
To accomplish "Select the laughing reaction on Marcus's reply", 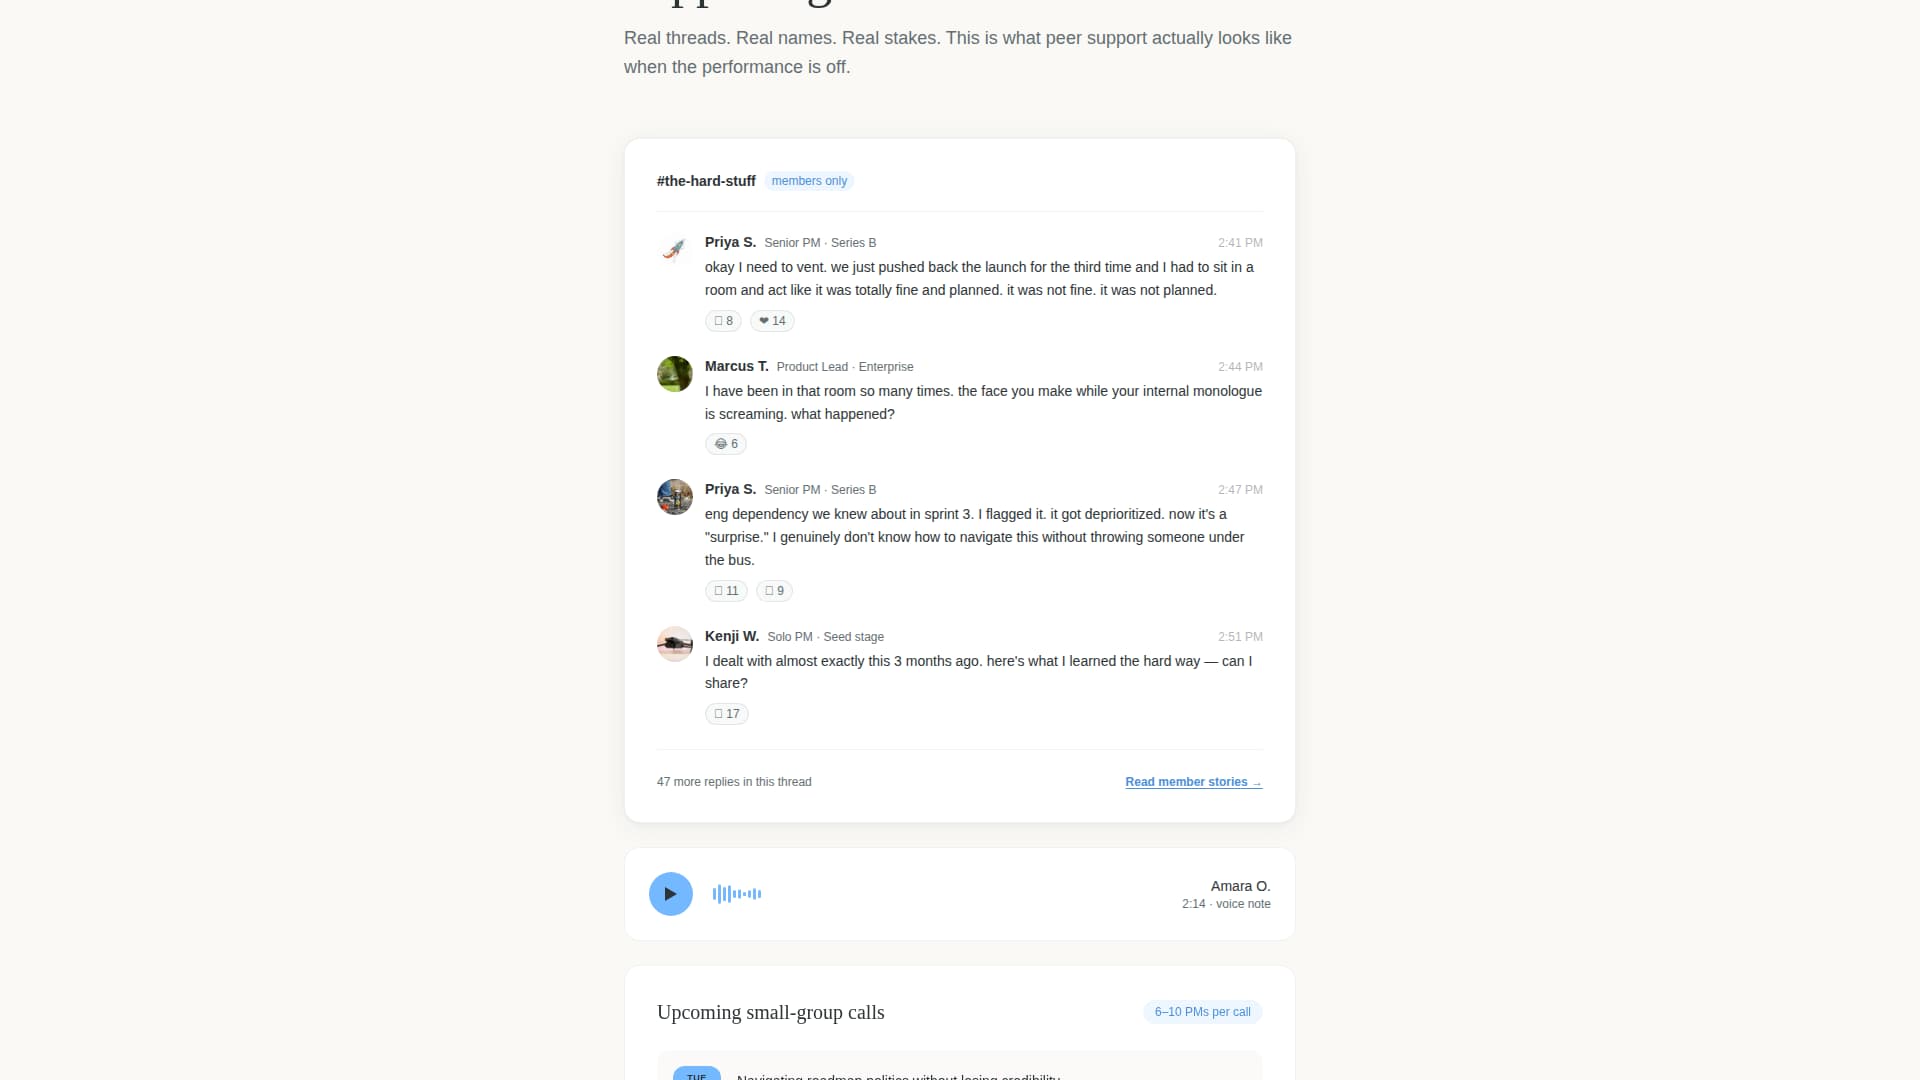I will click(x=726, y=444).
